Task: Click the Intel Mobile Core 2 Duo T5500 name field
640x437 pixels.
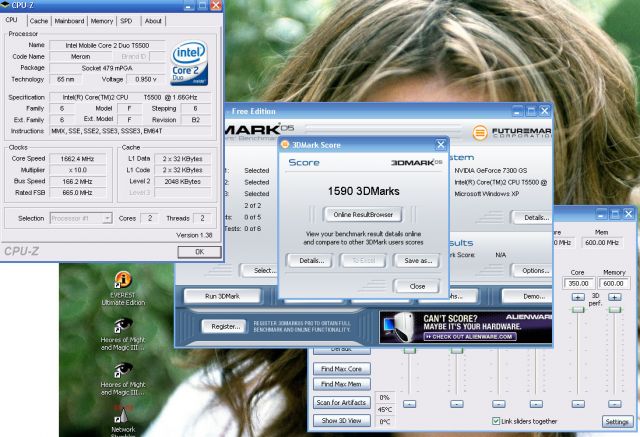Action: click(x=107, y=45)
